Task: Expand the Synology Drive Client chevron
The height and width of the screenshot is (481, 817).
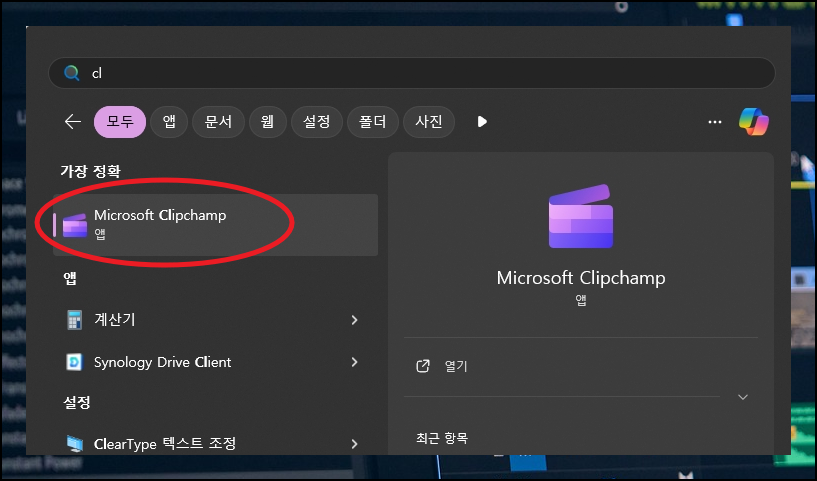Action: pos(354,362)
